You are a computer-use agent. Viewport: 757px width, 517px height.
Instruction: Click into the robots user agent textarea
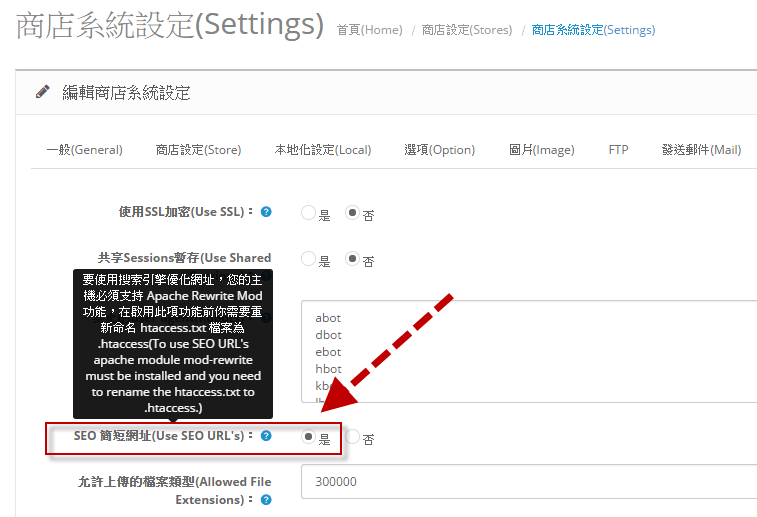point(529,351)
